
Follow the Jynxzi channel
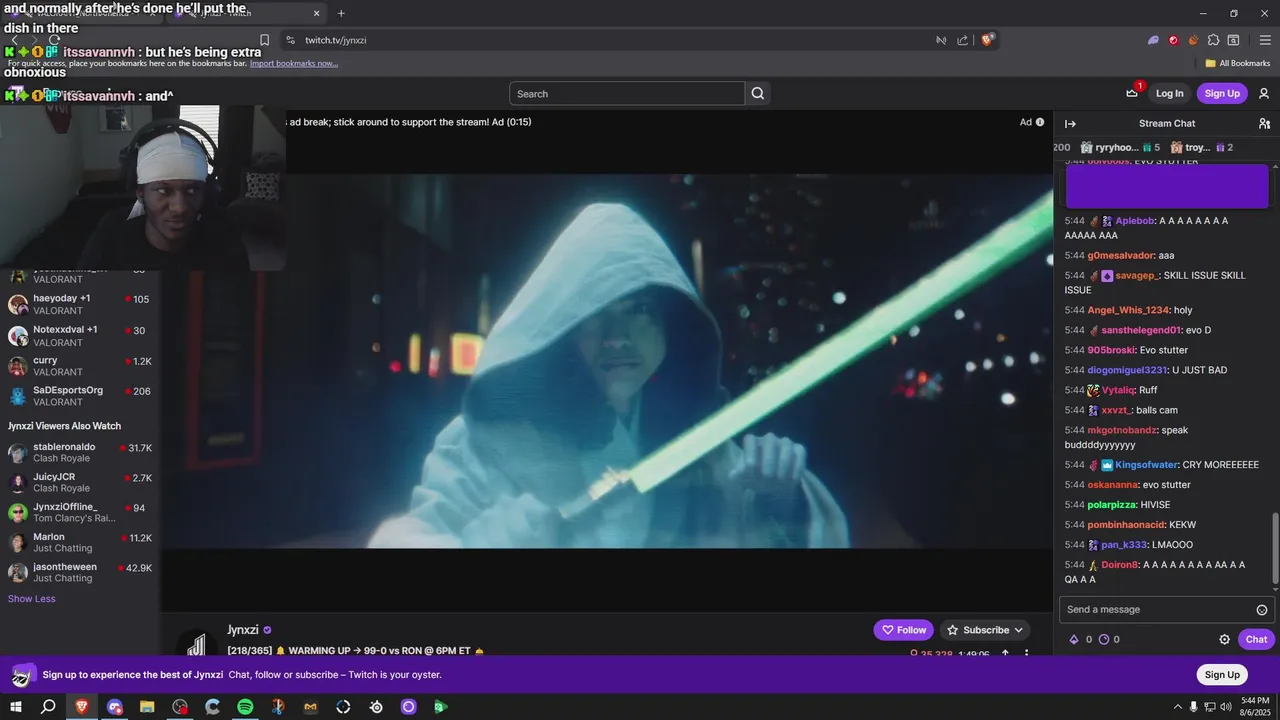click(x=904, y=630)
